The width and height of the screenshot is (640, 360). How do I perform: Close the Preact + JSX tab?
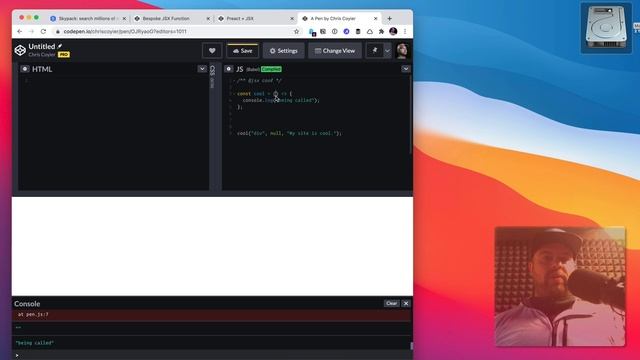tap(292, 18)
